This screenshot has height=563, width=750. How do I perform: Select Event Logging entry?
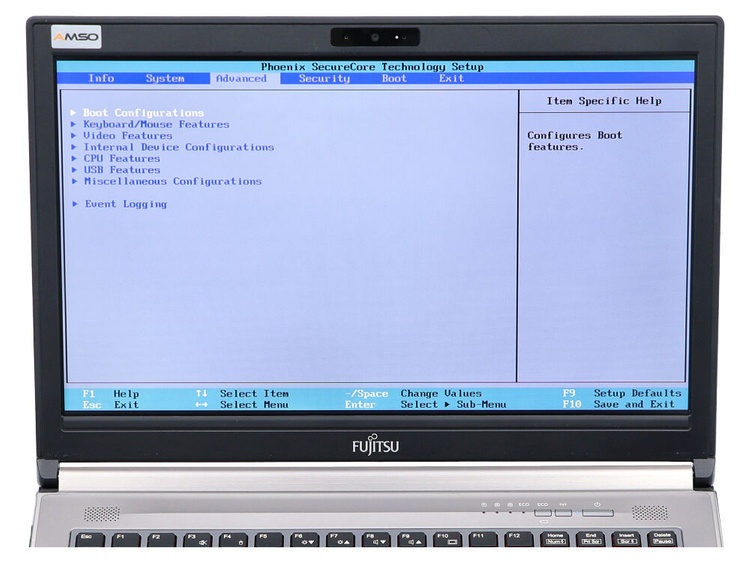pos(125,204)
